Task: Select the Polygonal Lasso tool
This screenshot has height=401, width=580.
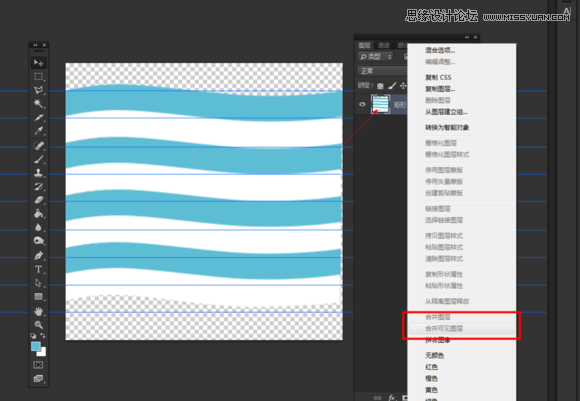Action: click(38, 90)
